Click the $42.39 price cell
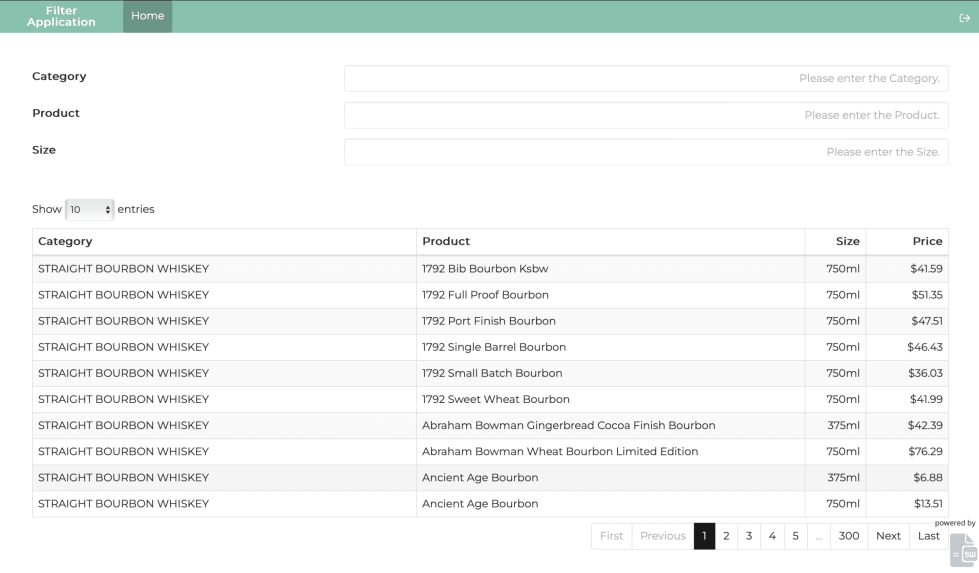The width and height of the screenshot is (979, 573). (x=907, y=426)
